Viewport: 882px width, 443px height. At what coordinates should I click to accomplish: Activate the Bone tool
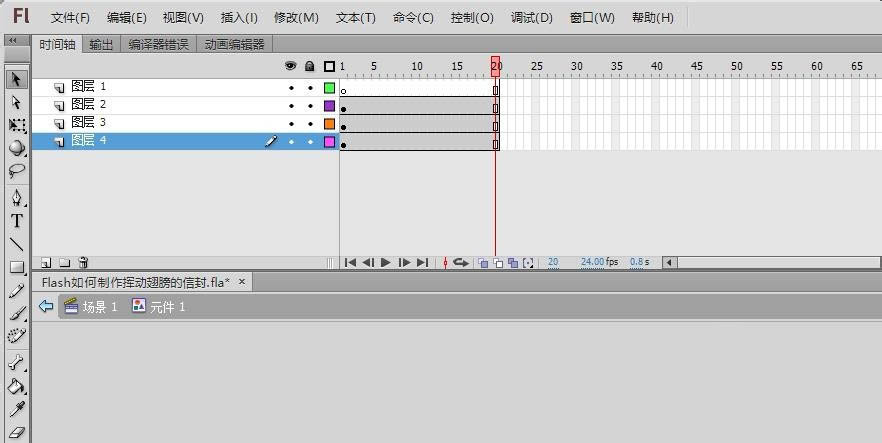[16, 362]
